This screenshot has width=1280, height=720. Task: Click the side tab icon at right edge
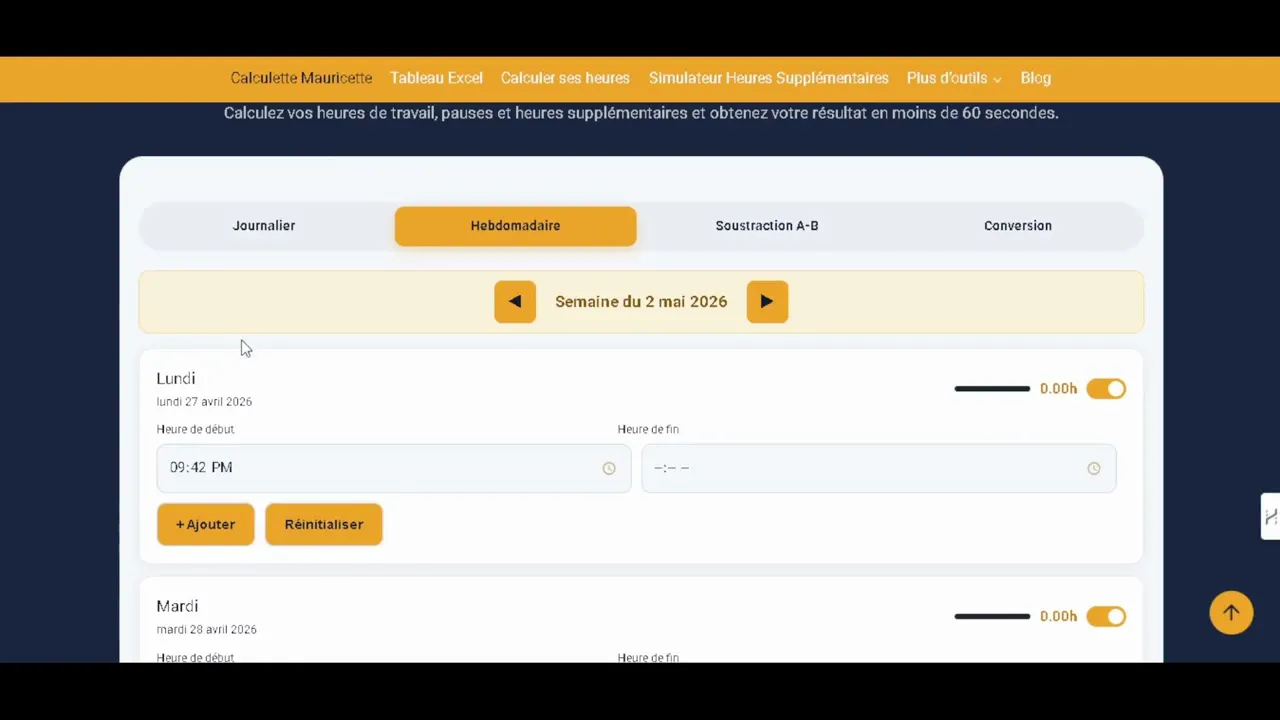tap(1270, 516)
